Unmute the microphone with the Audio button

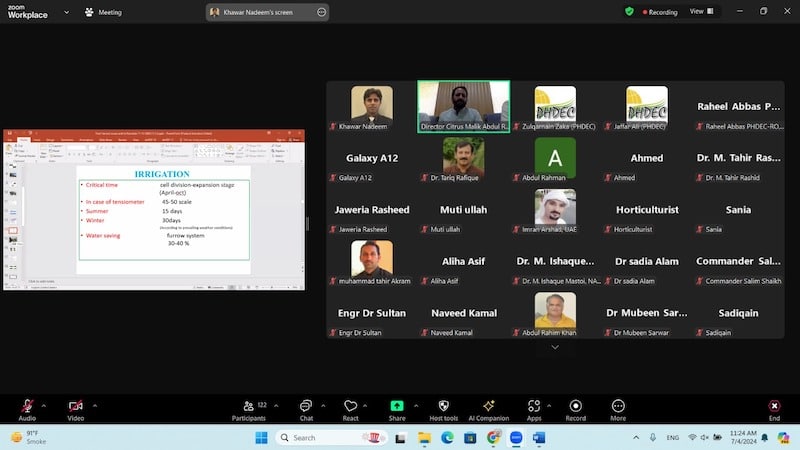pos(27,409)
